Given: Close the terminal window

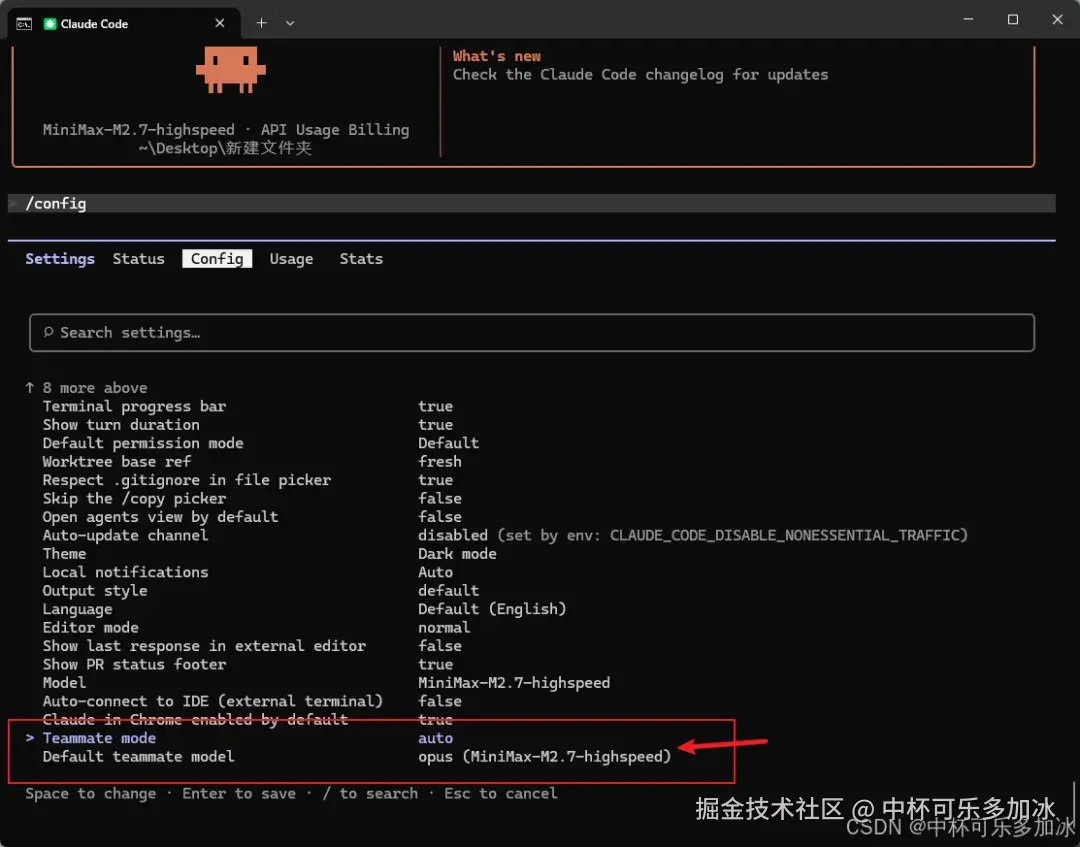Looking at the screenshot, I should (x=1057, y=19).
